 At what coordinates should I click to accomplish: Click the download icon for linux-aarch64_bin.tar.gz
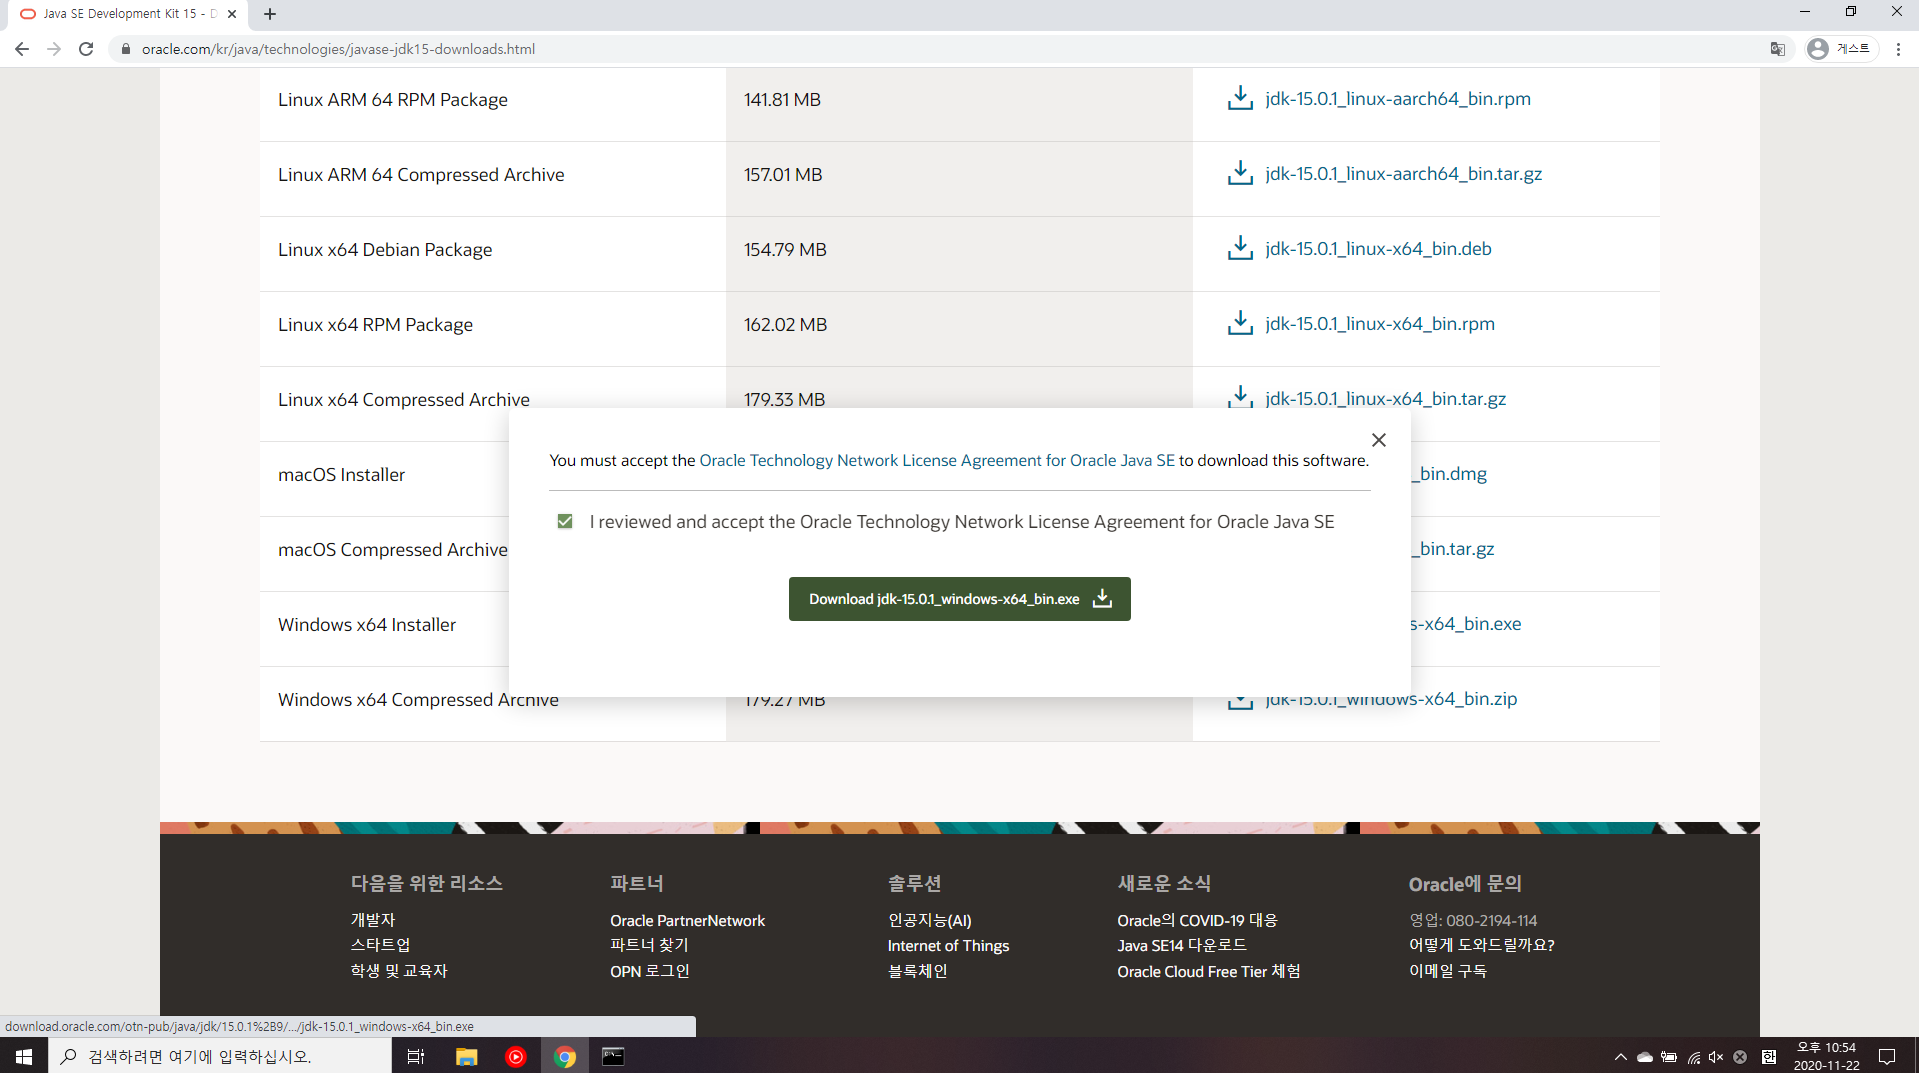[1240, 173]
